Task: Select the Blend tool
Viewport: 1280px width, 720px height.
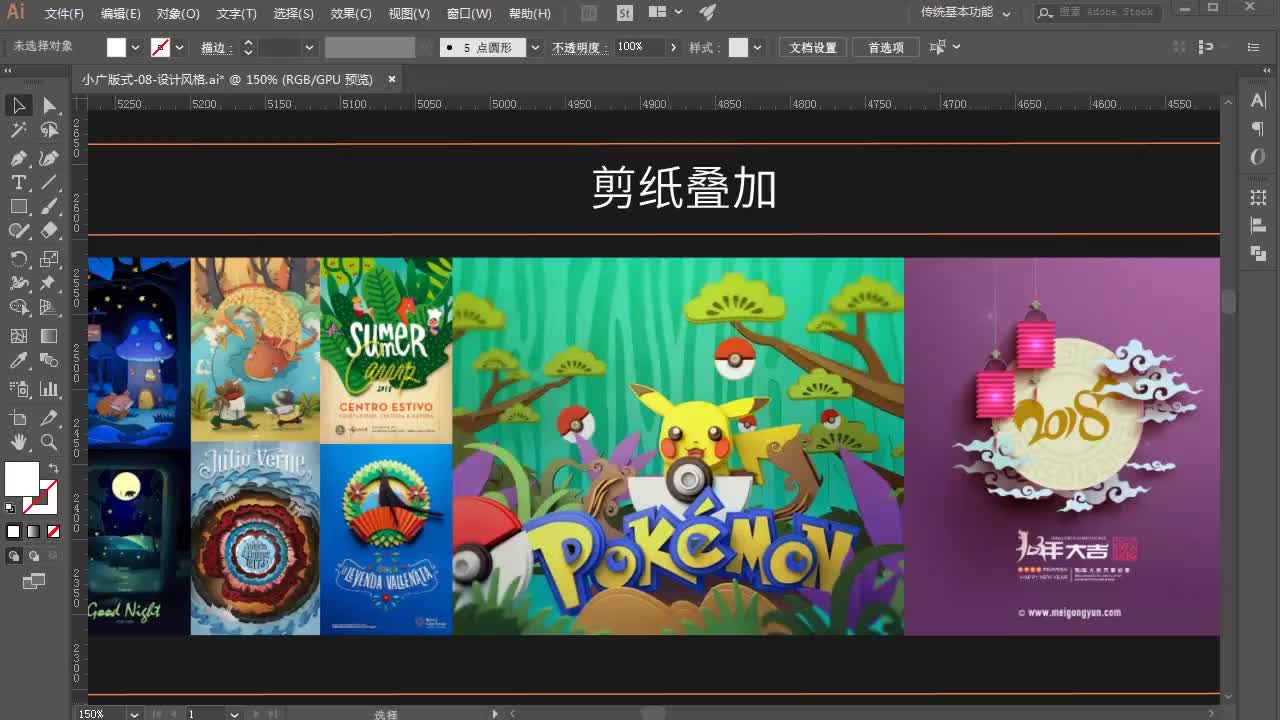Action: pos(49,360)
